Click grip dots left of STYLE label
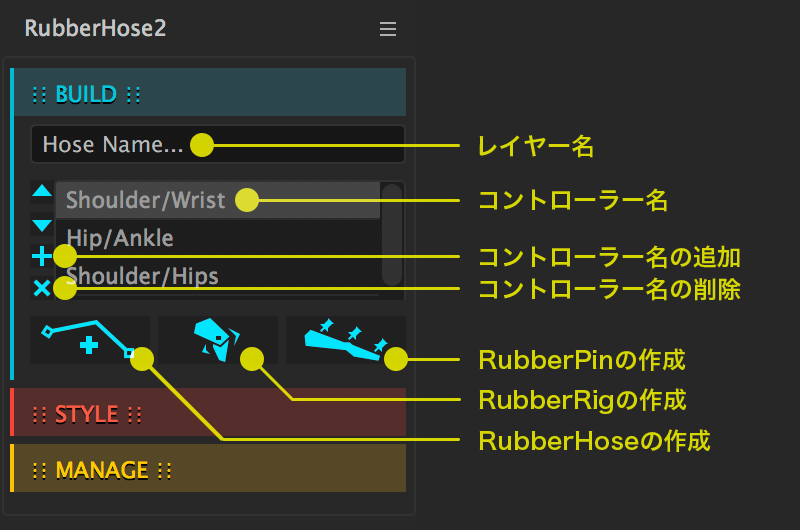The height and width of the screenshot is (530, 800). pos(40,414)
